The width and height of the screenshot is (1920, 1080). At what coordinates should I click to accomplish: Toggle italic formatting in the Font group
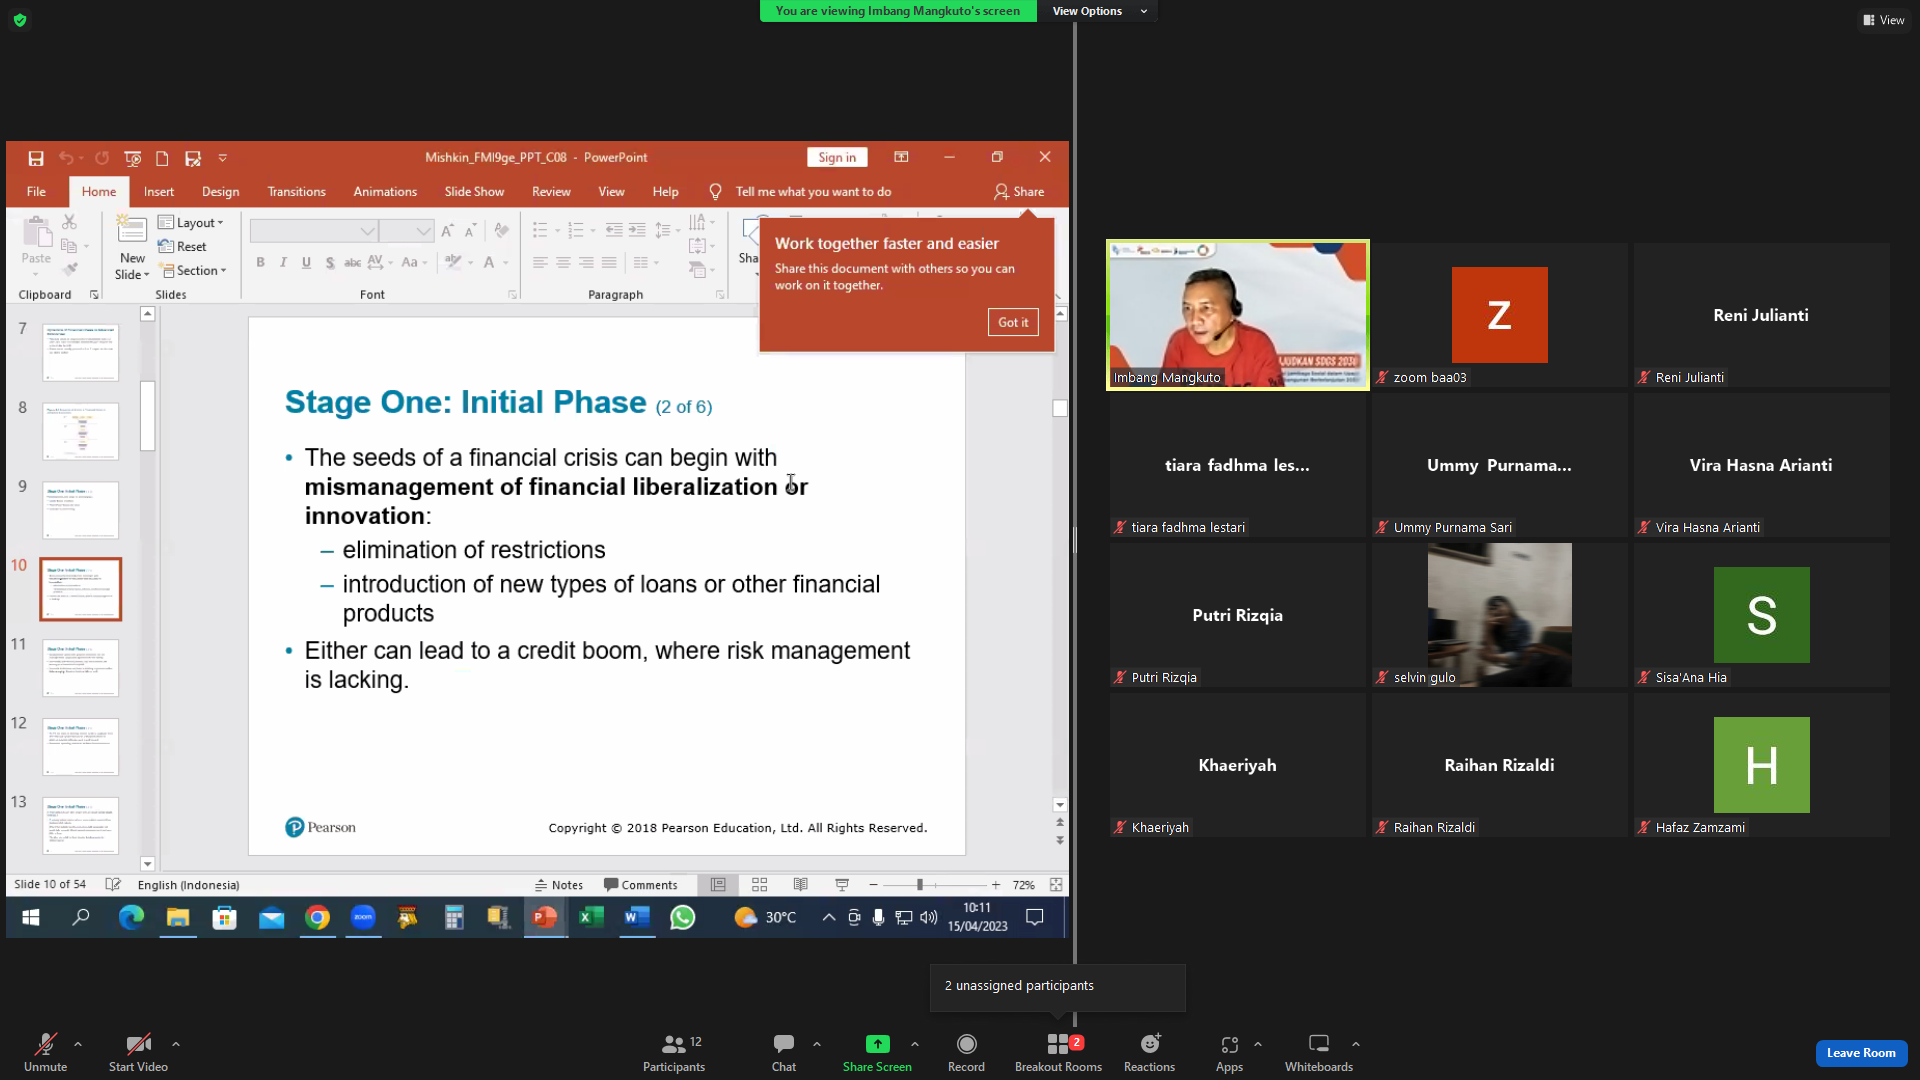pyautogui.click(x=283, y=263)
